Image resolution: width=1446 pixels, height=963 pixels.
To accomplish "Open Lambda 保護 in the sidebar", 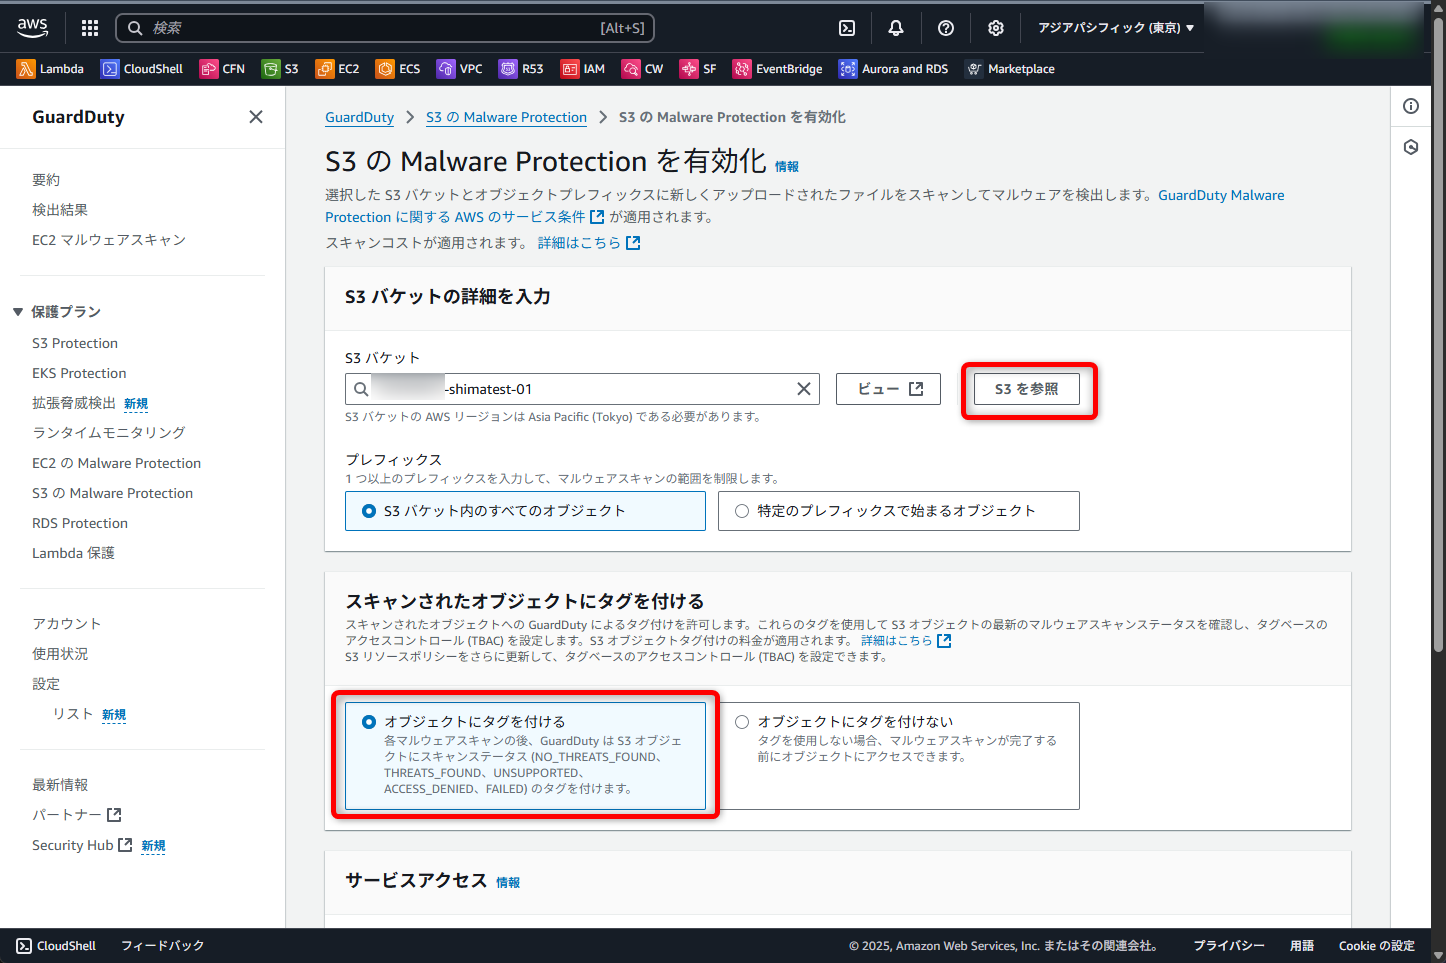I will (x=73, y=553).
